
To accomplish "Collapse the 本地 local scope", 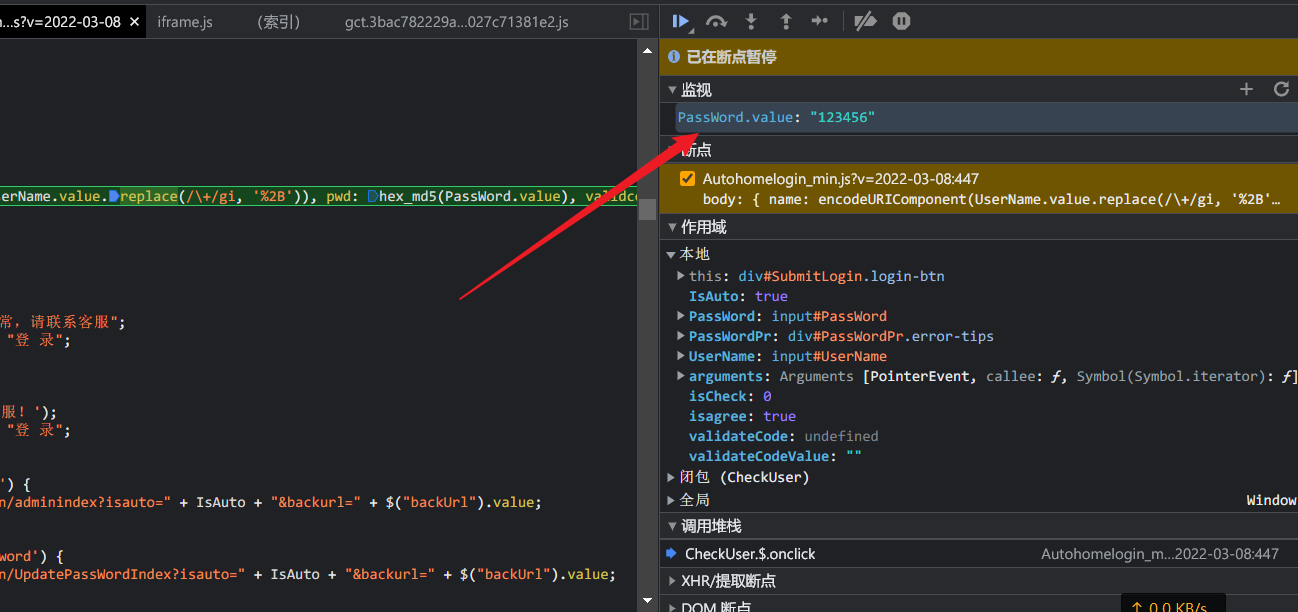I will coord(673,254).
